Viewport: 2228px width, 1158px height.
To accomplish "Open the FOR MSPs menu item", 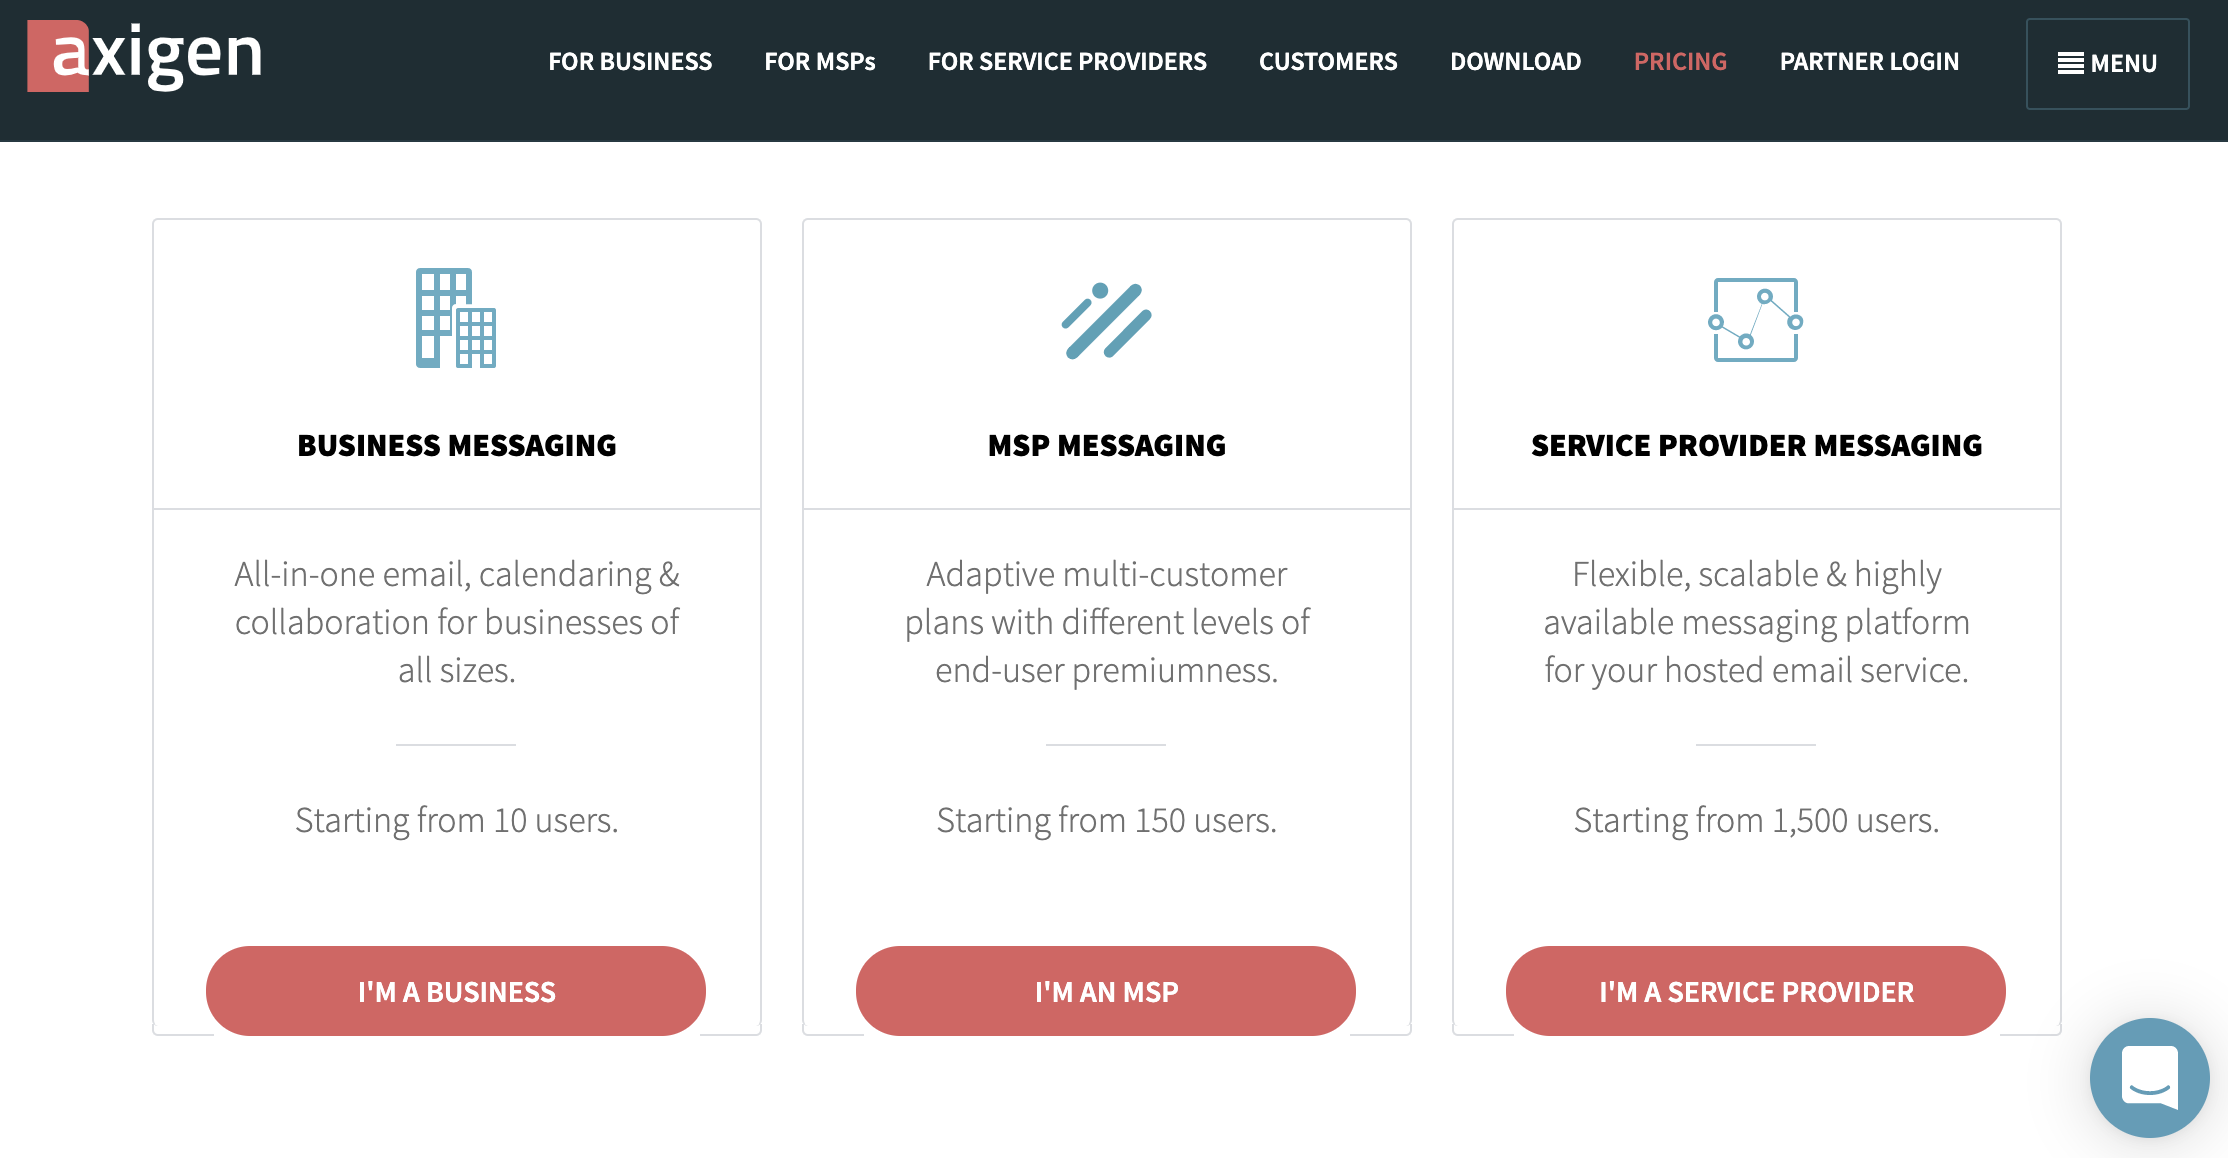I will (x=821, y=60).
